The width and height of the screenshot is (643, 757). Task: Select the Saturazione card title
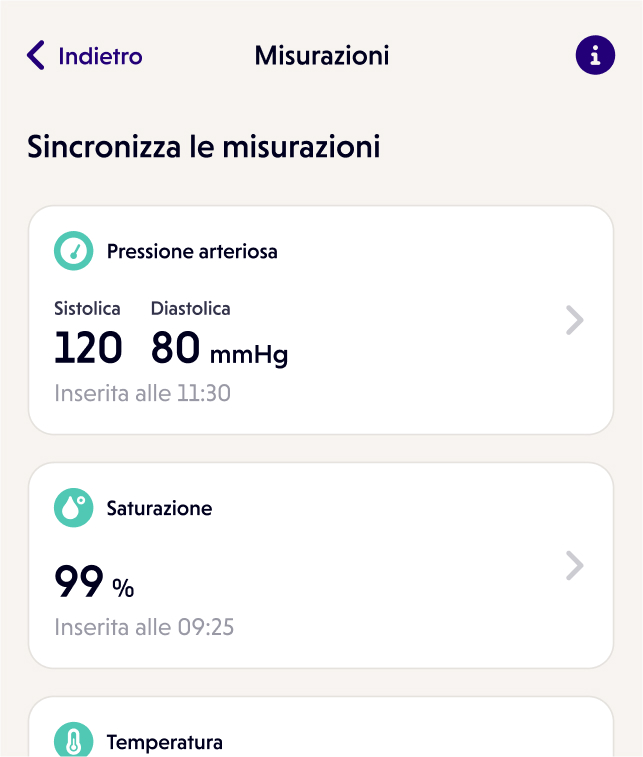[159, 508]
